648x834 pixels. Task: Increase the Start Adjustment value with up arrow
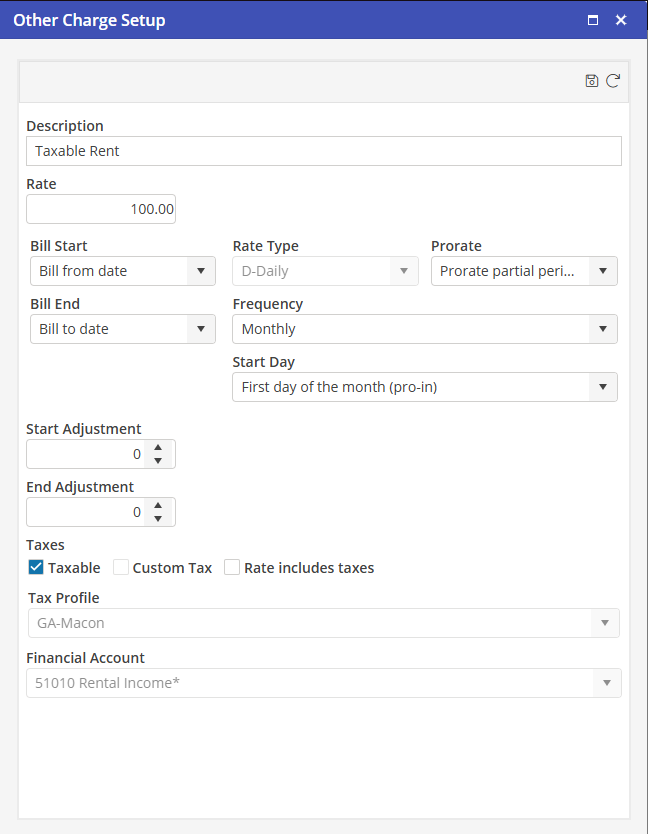158,449
